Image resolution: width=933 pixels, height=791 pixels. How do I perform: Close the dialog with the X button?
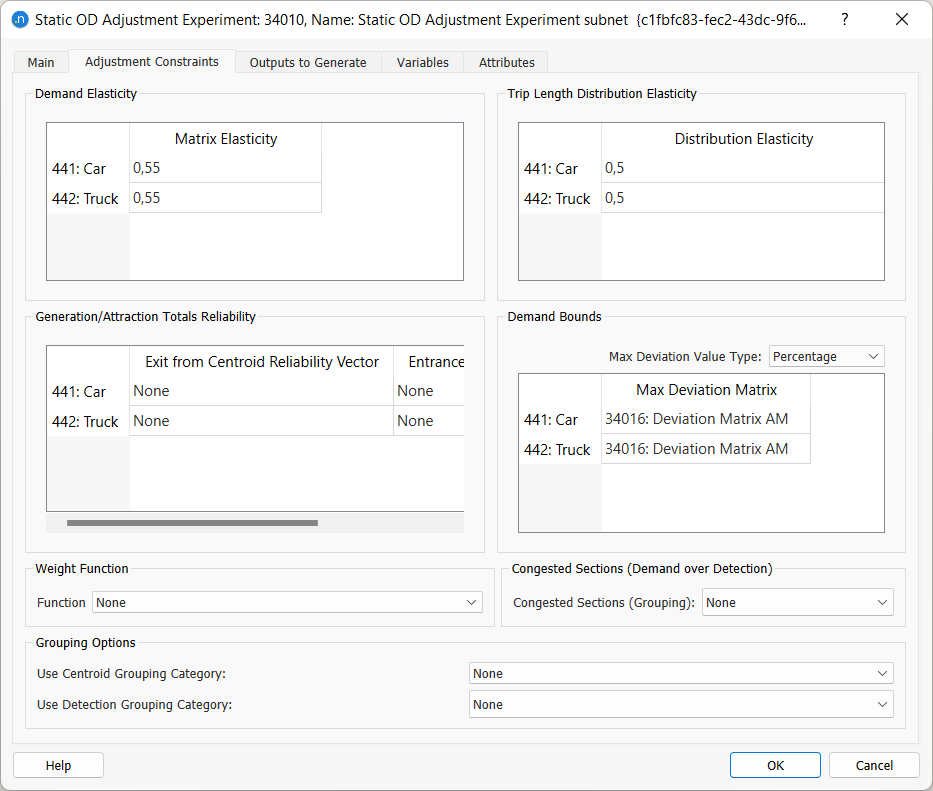[902, 19]
